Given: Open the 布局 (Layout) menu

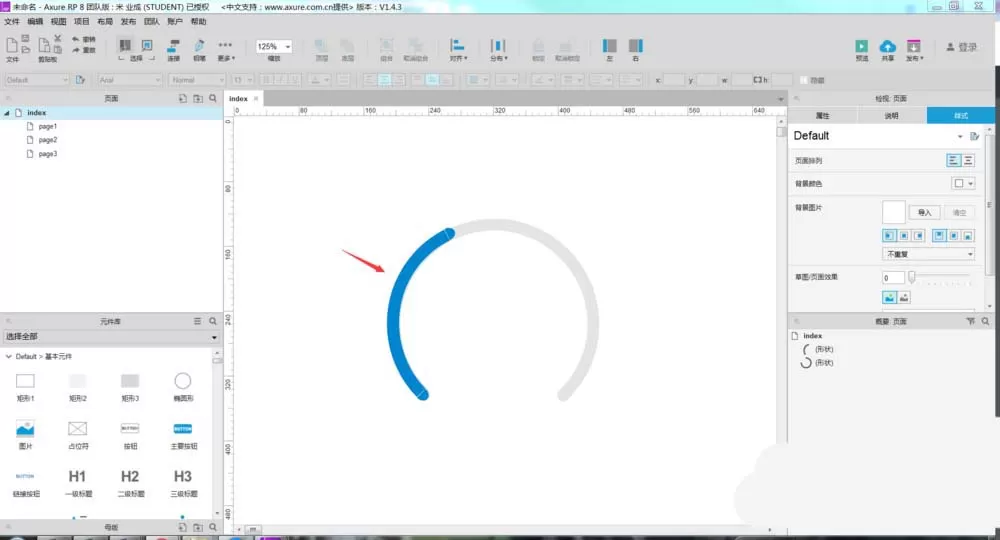Looking at the screenshot, I should point(105,22).
